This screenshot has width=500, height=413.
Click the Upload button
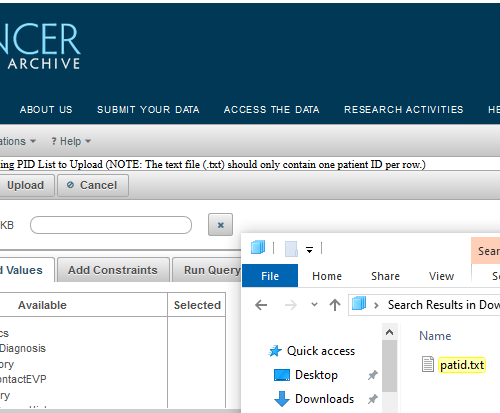tap(25, 185)
